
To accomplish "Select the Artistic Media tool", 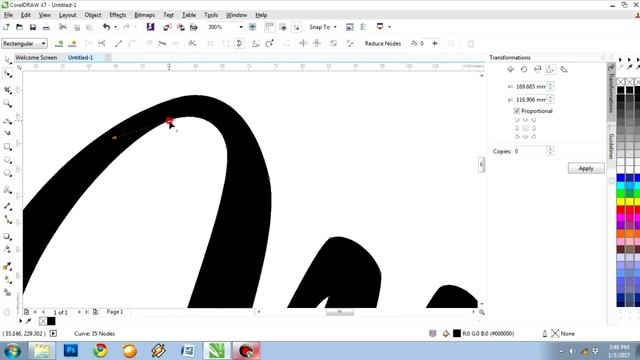I will tap(7, 133).
